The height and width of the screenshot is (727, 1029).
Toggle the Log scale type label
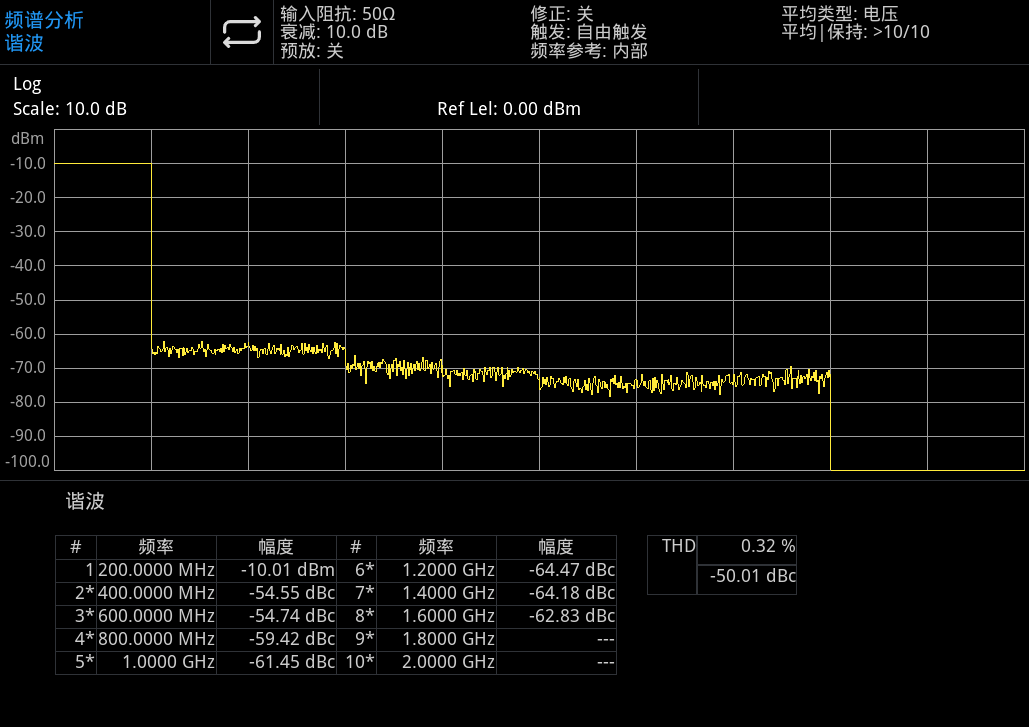click(x=27, y=85)
